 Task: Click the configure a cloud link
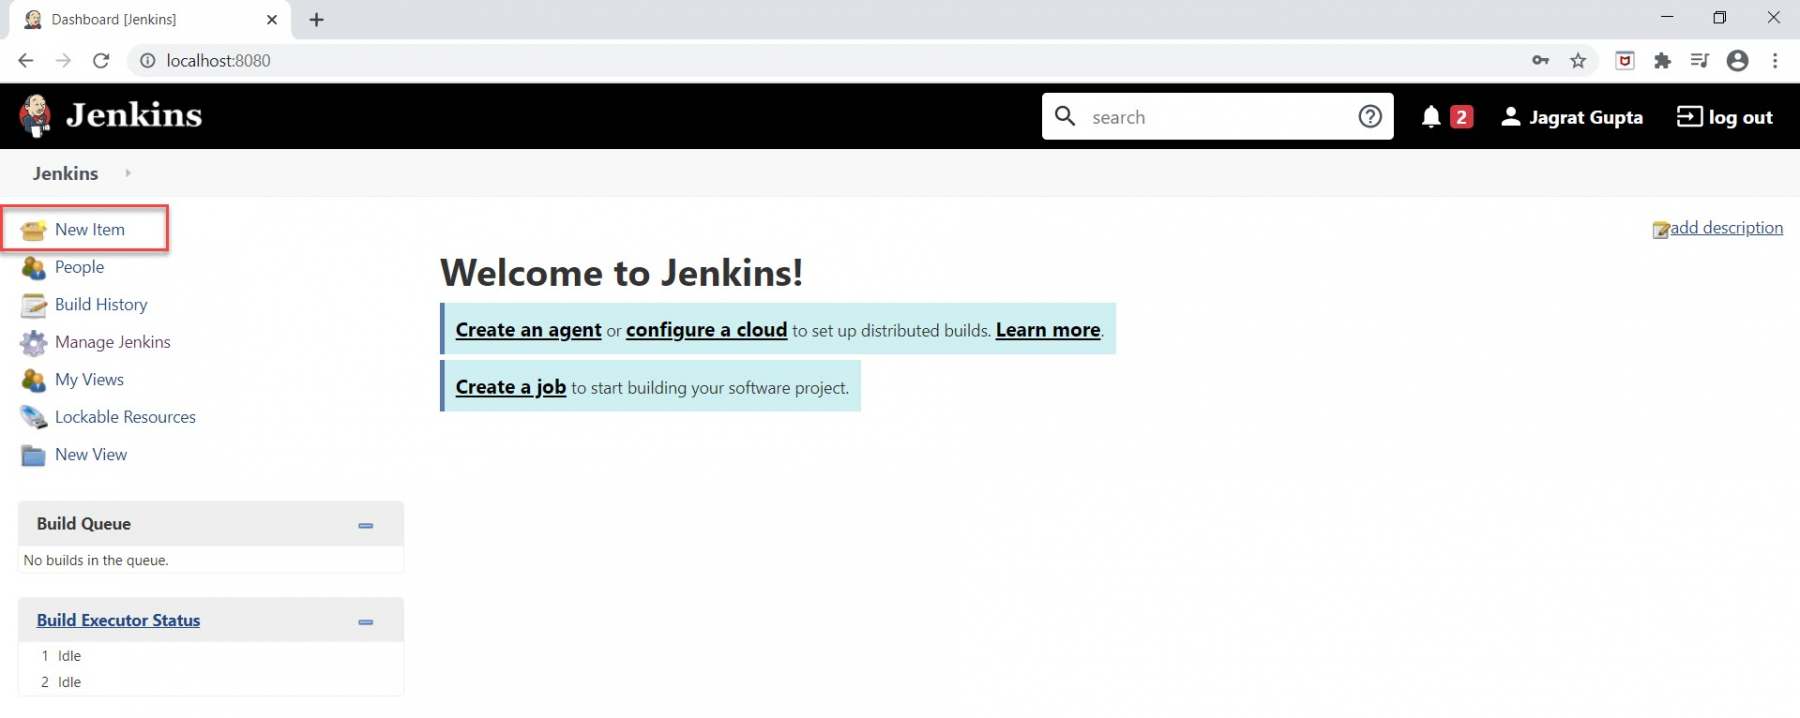706,330
